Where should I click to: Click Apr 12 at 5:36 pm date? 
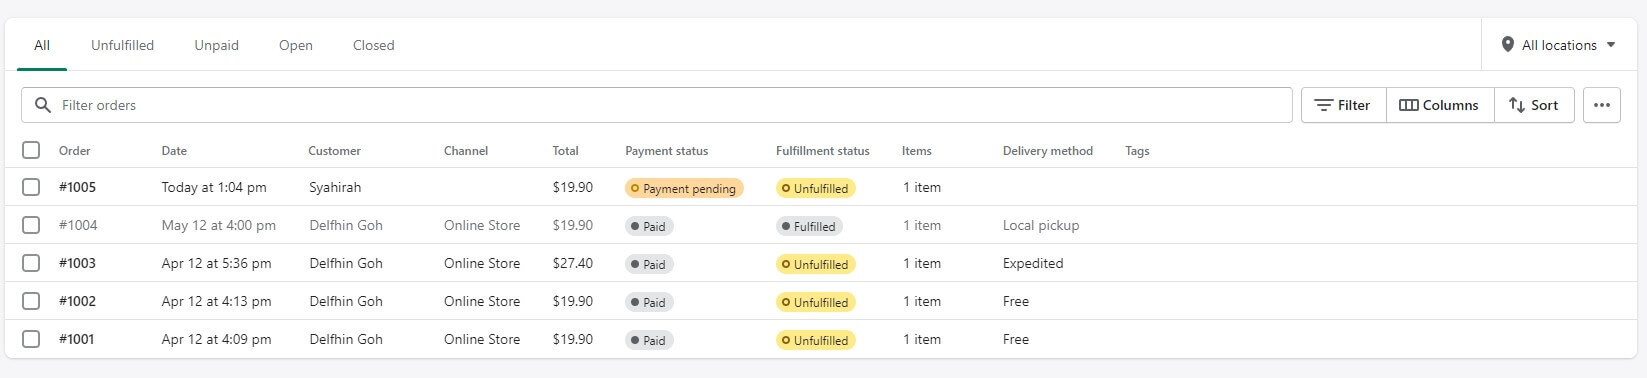(216, 263)
